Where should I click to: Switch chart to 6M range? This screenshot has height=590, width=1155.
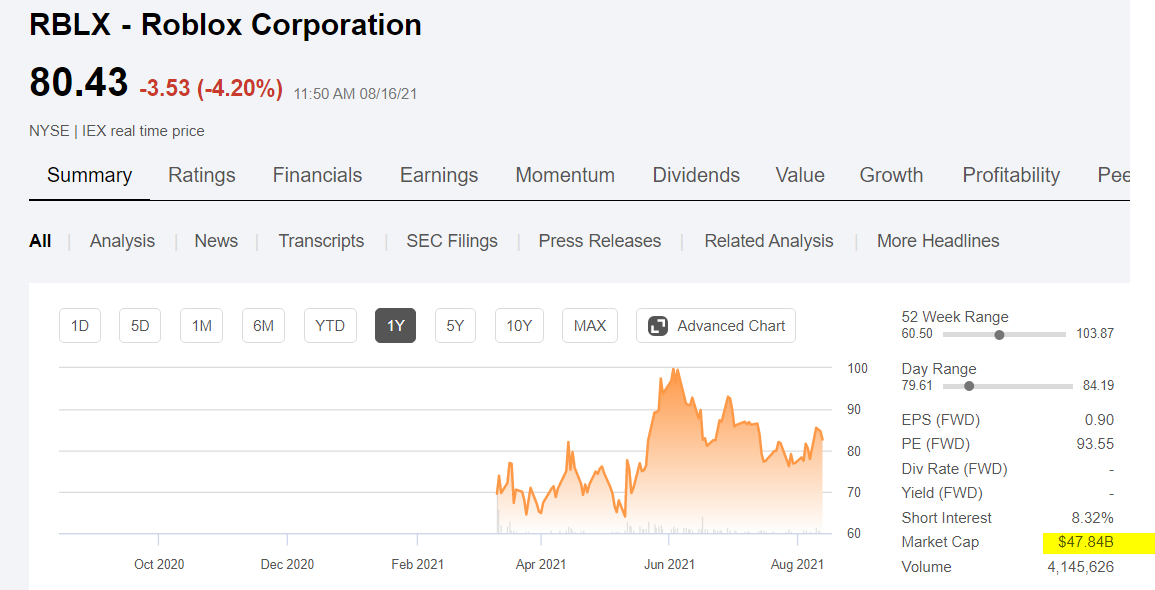pos(263,326)
